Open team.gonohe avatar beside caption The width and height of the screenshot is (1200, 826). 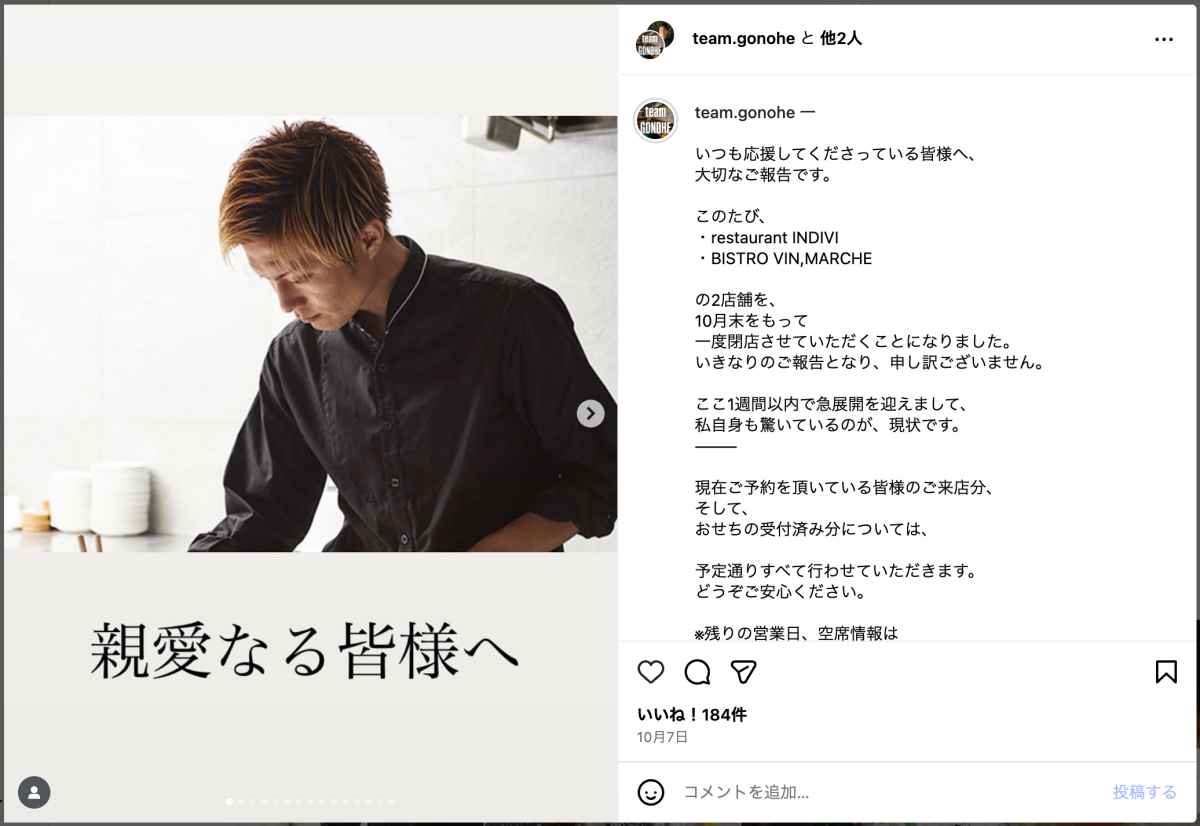(x=656, y=120)
